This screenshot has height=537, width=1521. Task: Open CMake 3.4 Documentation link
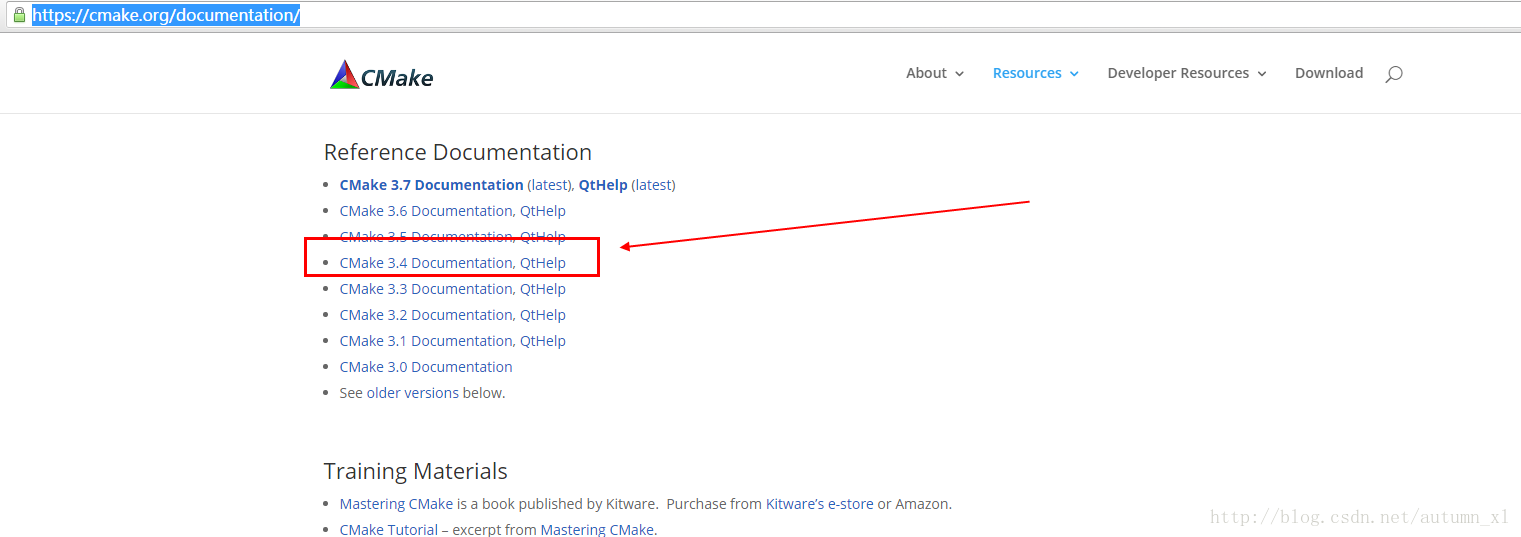(x=426, y=263)
